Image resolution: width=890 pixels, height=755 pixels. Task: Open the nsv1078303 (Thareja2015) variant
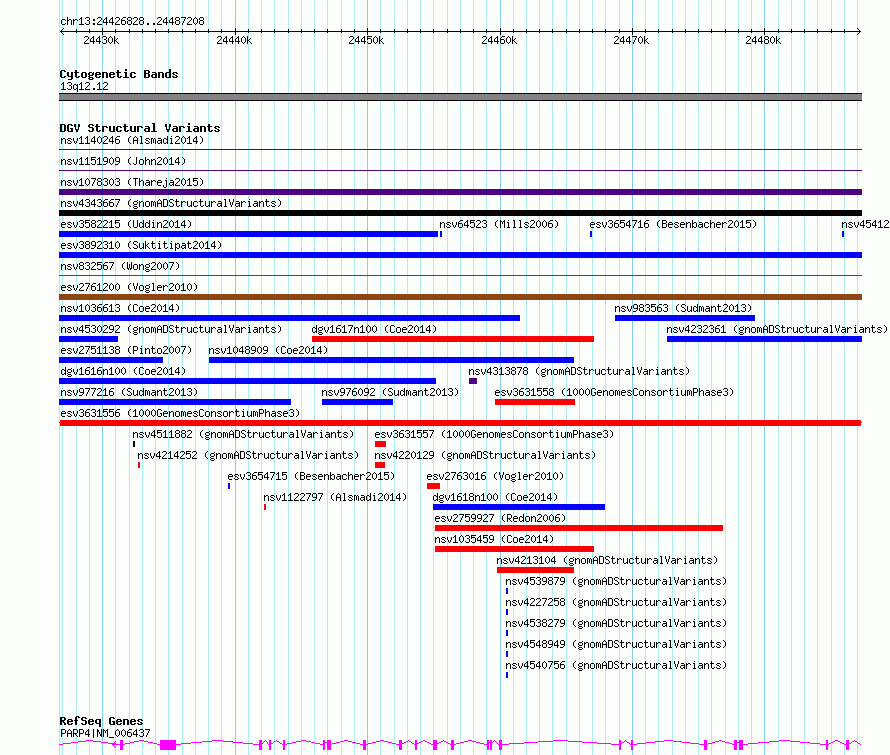pos(132,182)
